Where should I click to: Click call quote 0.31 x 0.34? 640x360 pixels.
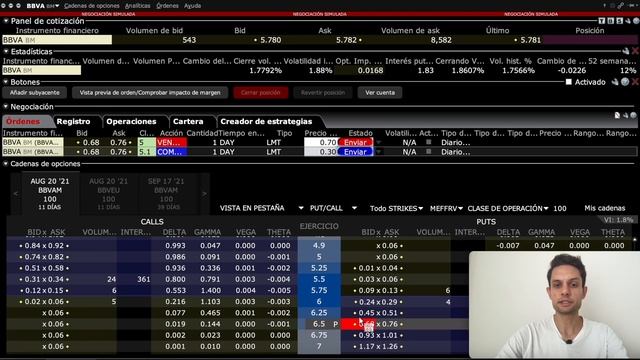click(x=44, y=279)
